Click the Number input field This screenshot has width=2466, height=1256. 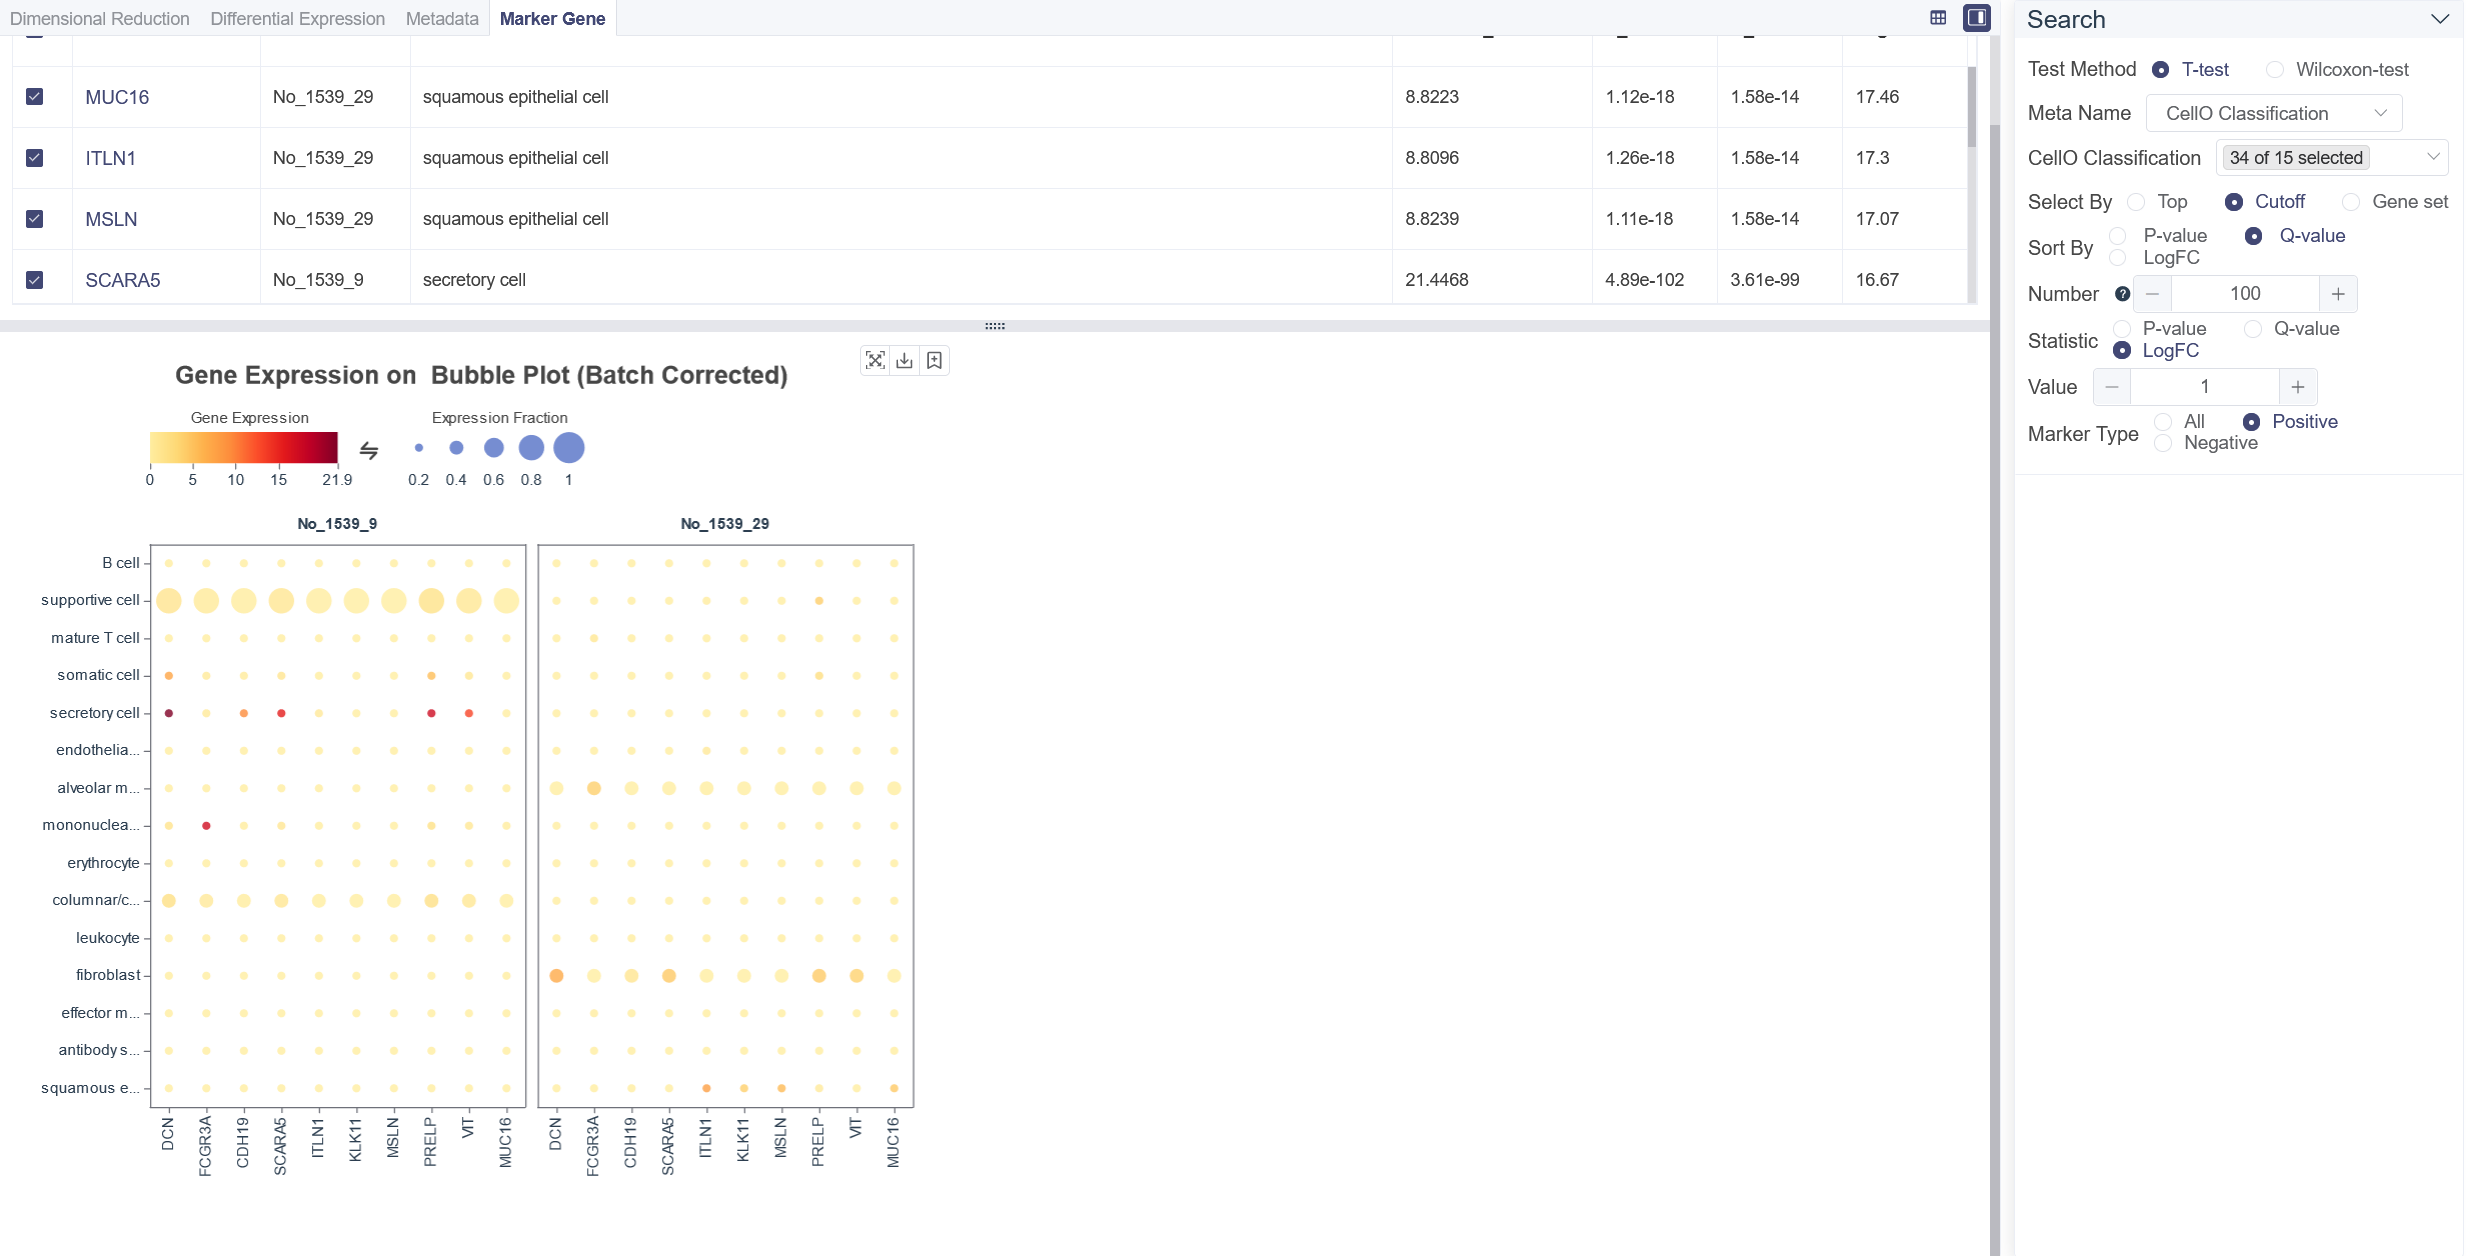coord(2245,294)
